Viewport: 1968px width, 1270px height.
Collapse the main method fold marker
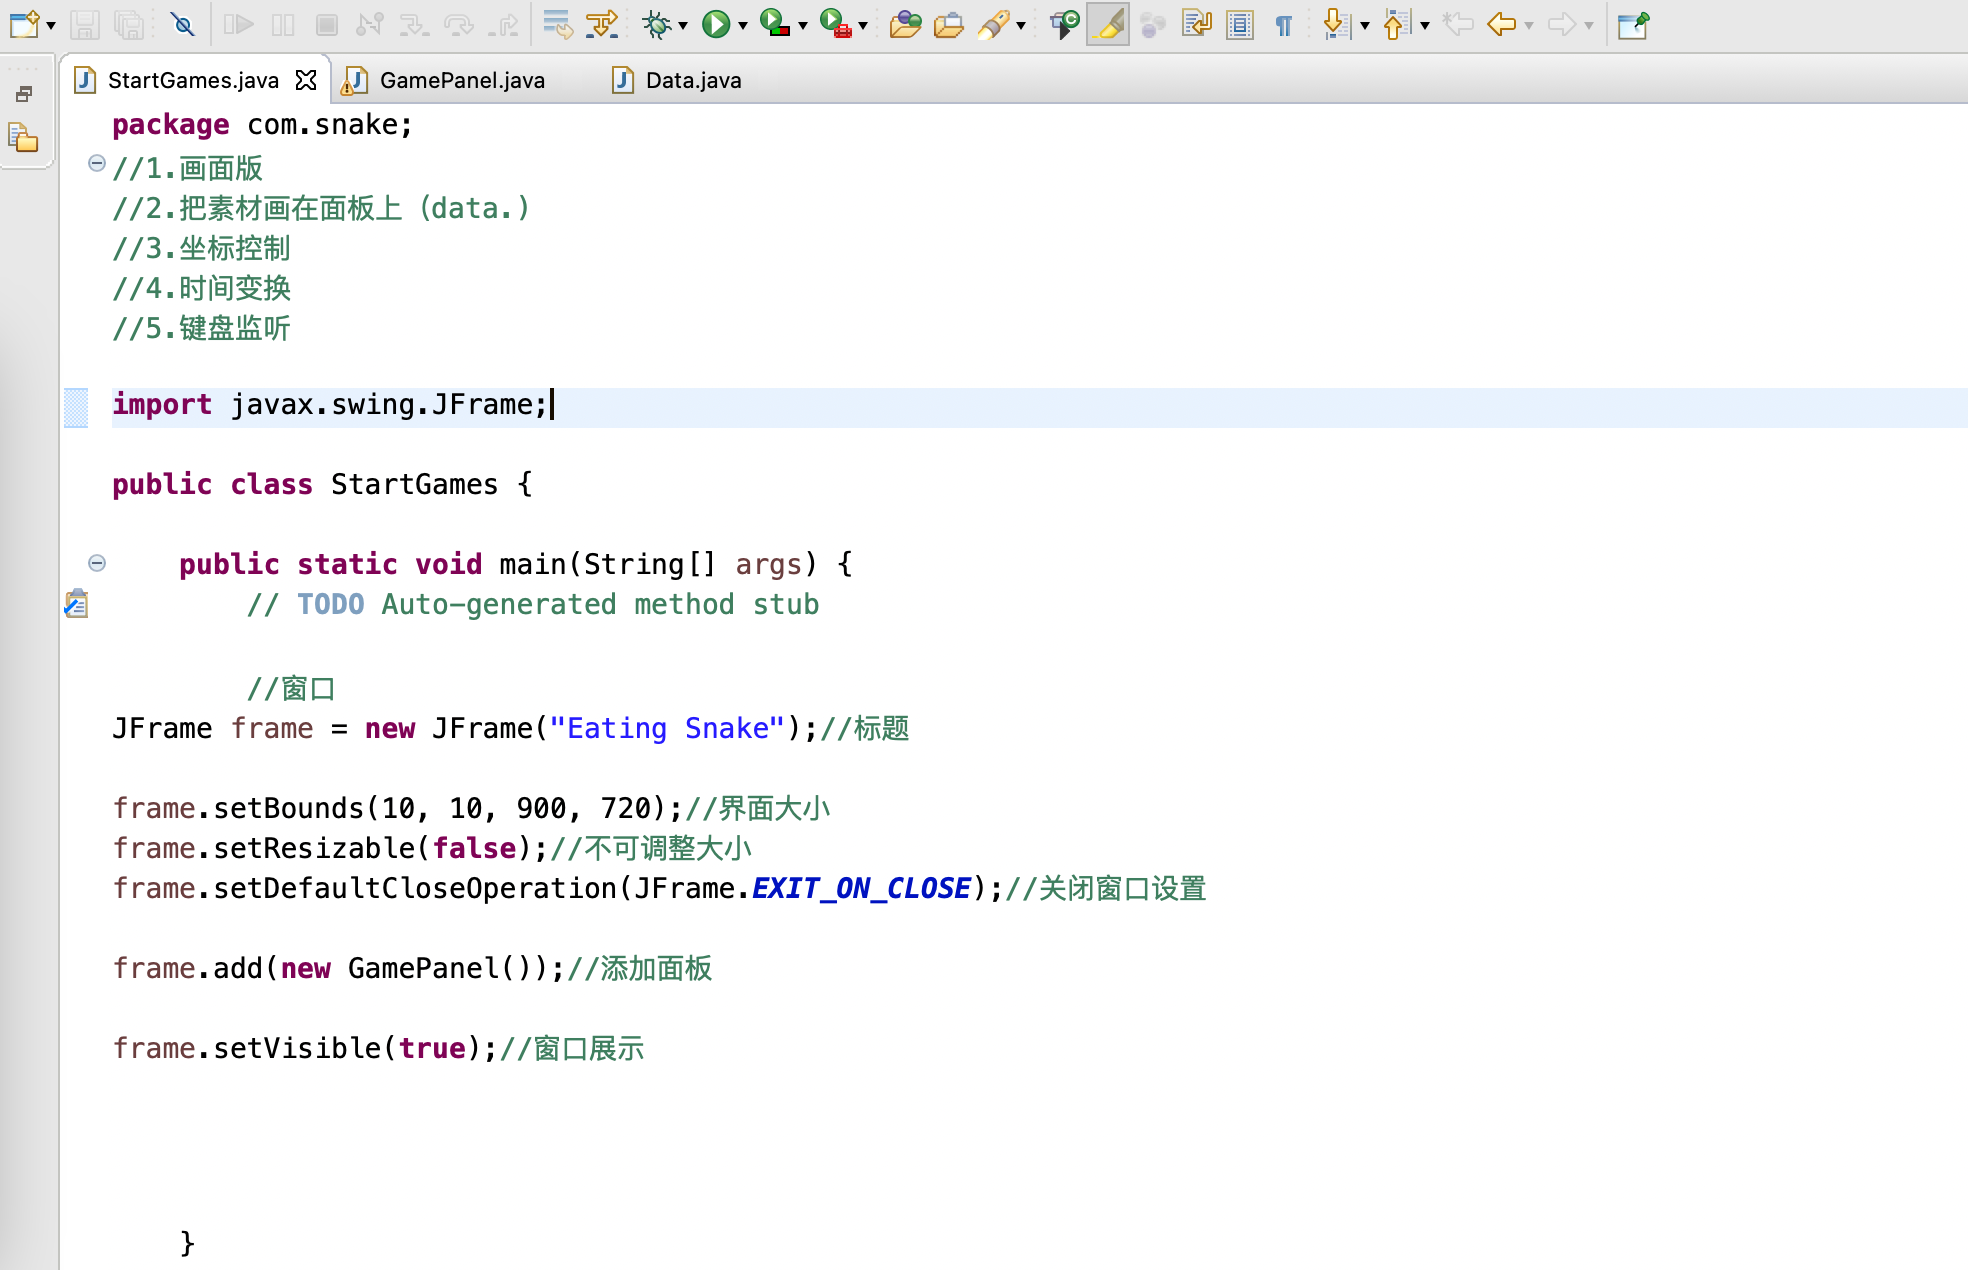pos(97,563)
